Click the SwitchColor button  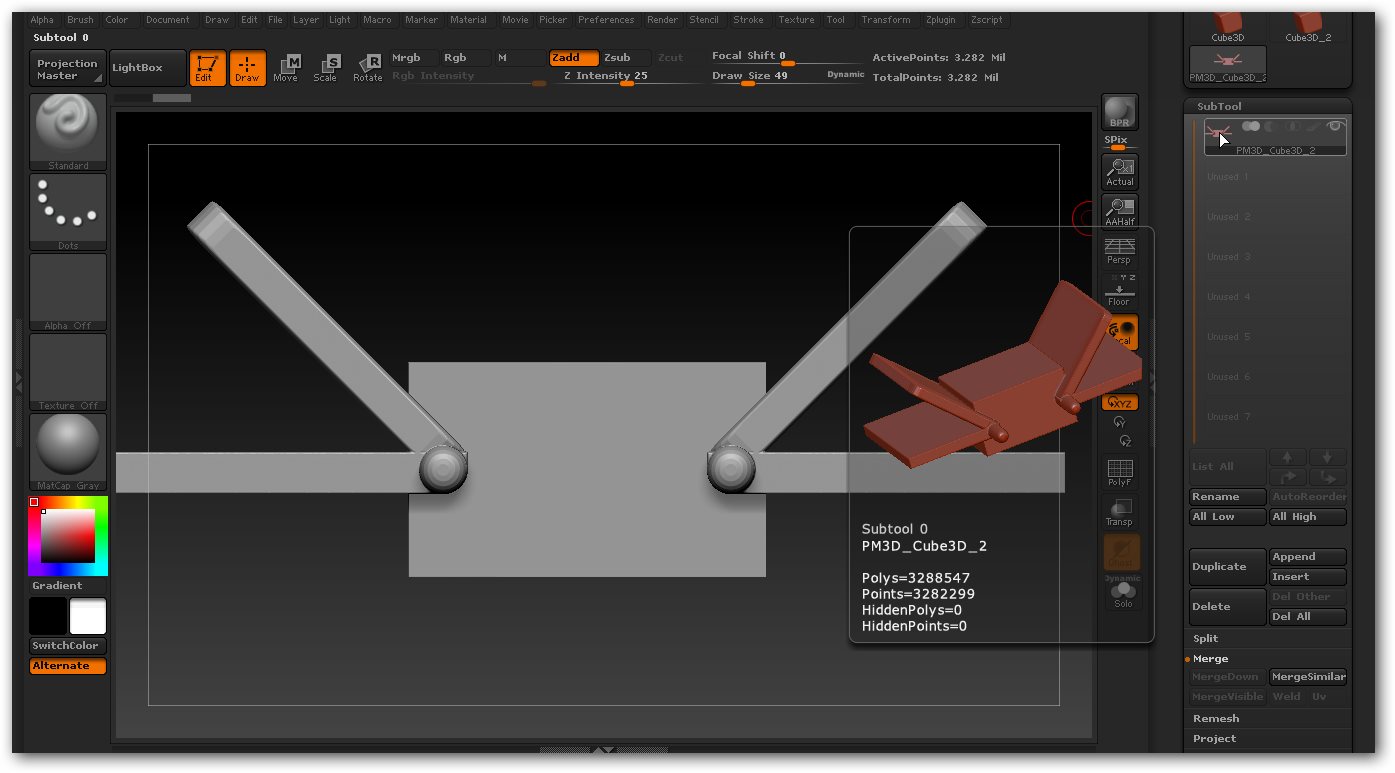point(68,646)
